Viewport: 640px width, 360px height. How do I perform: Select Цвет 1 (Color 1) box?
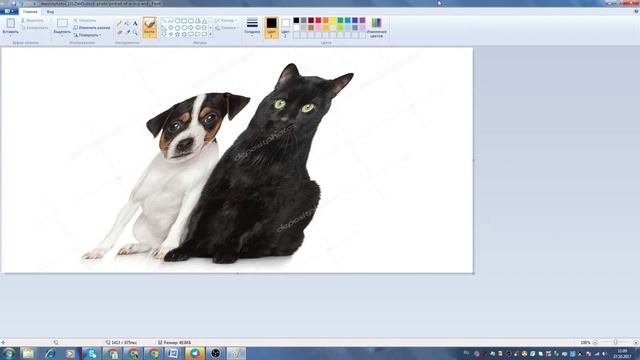click(271, 27)
